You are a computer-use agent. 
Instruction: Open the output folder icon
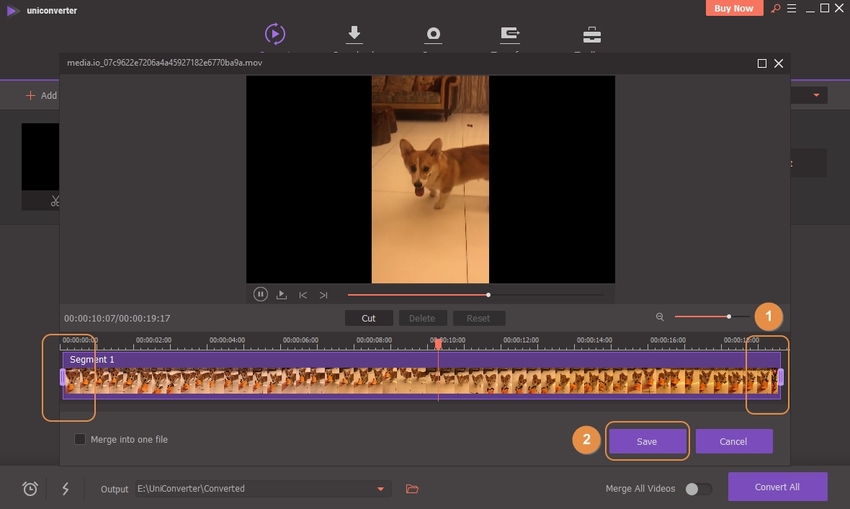tap(412, 489)
